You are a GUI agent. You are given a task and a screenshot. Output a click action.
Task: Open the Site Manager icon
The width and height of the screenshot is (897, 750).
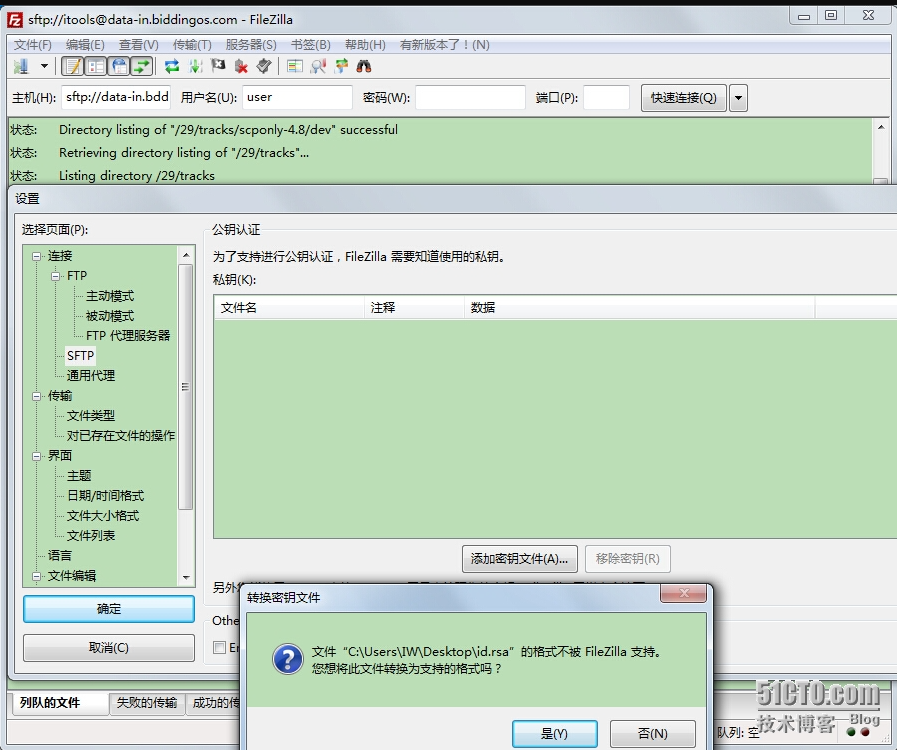pyautogui.click(x=21, y=67)
